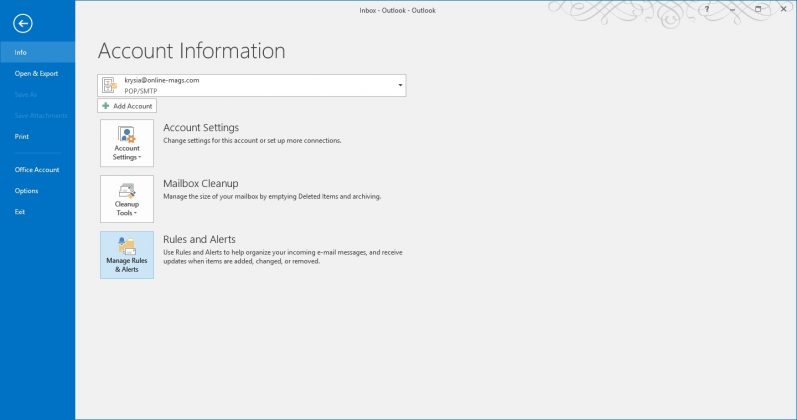Image resolution: width=797 pixels, height=420 pixels.
Task: Minimize the Outlook window
Action: click(732, 9)
